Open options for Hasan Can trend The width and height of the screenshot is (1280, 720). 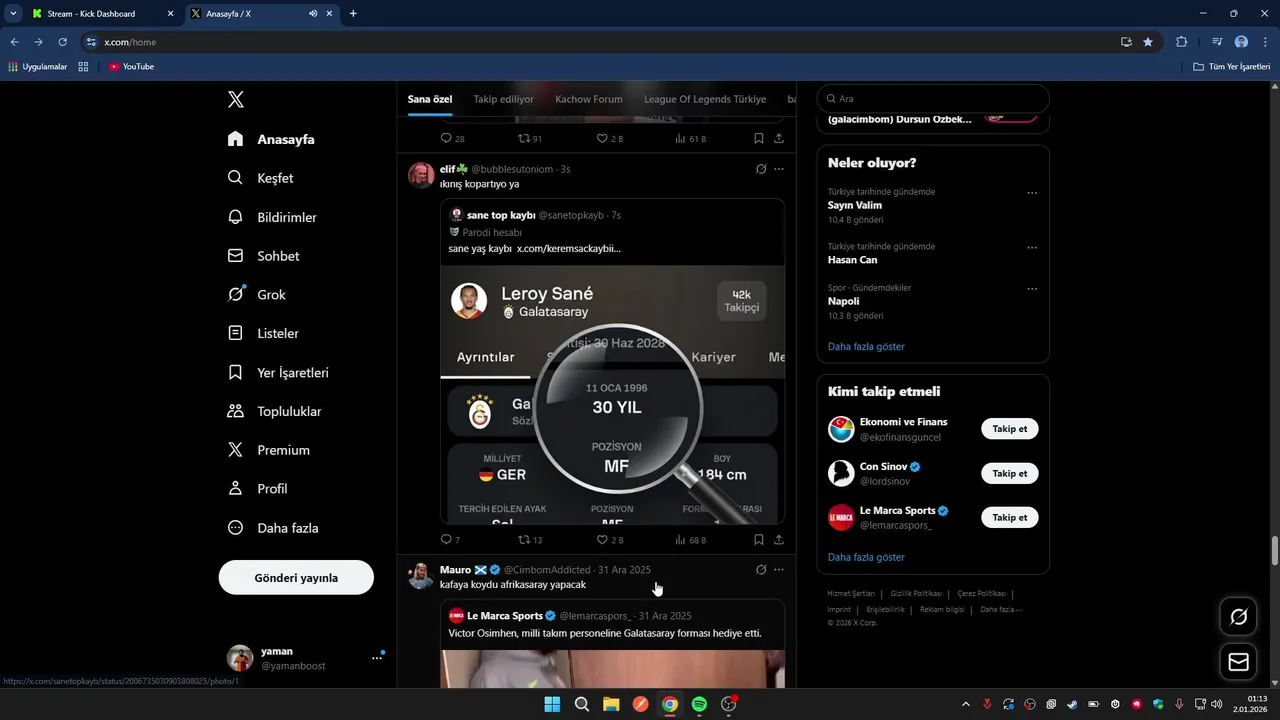1032,248
